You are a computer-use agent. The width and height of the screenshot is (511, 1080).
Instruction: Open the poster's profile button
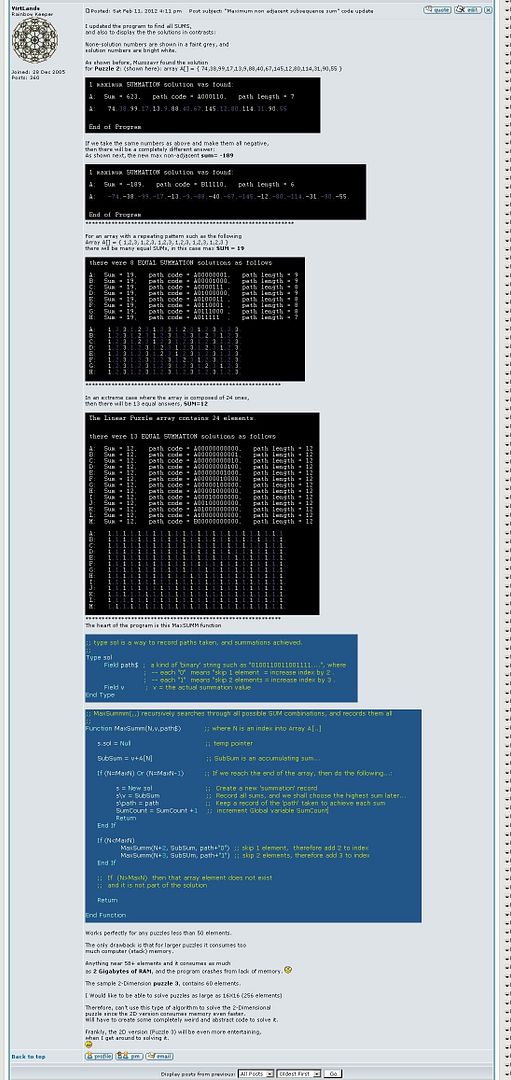click(x=99, y=1056)
